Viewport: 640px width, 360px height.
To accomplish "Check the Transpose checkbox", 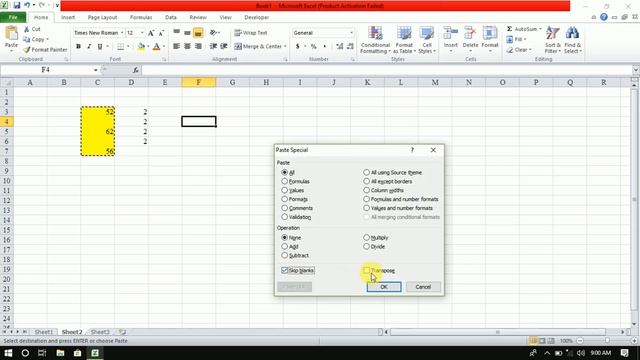I will (x=367, y=271).
